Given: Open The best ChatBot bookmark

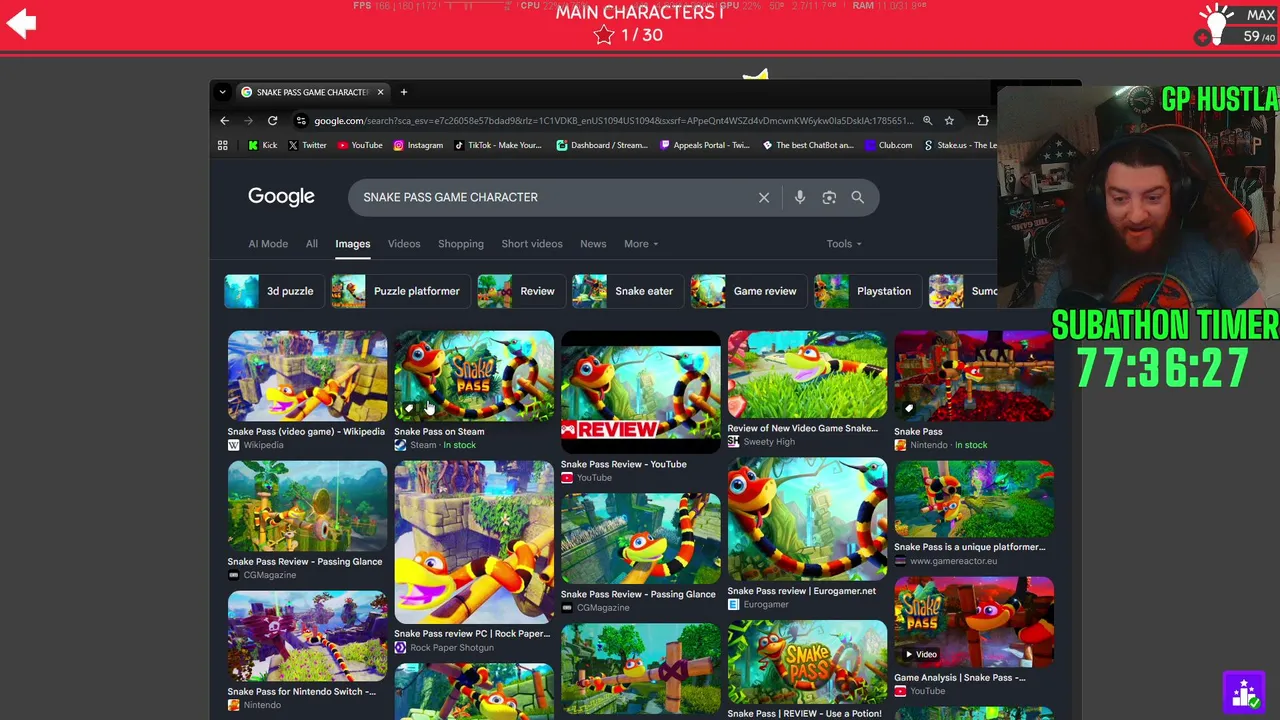Looking at the screenshot, I should pyautogui.click(x=808, y=145).
